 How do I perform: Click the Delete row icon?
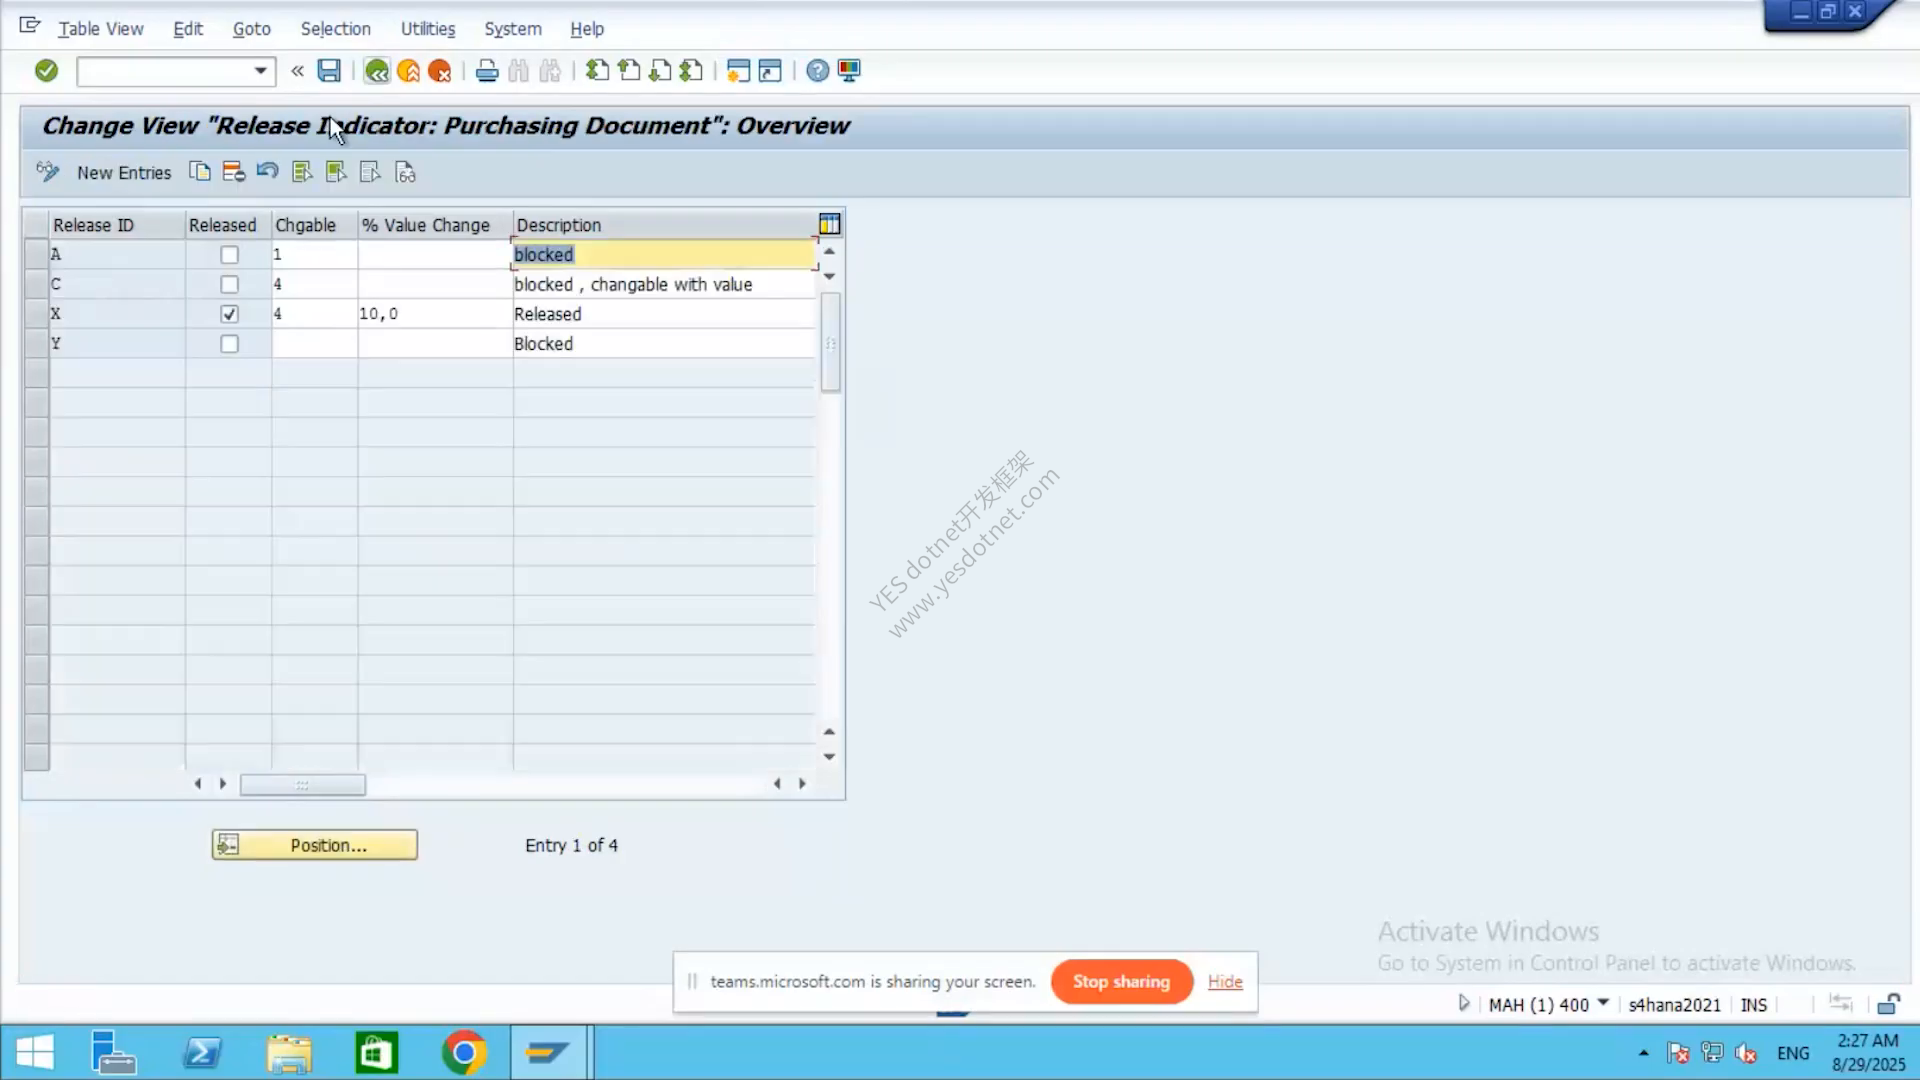tap(233, 172)
